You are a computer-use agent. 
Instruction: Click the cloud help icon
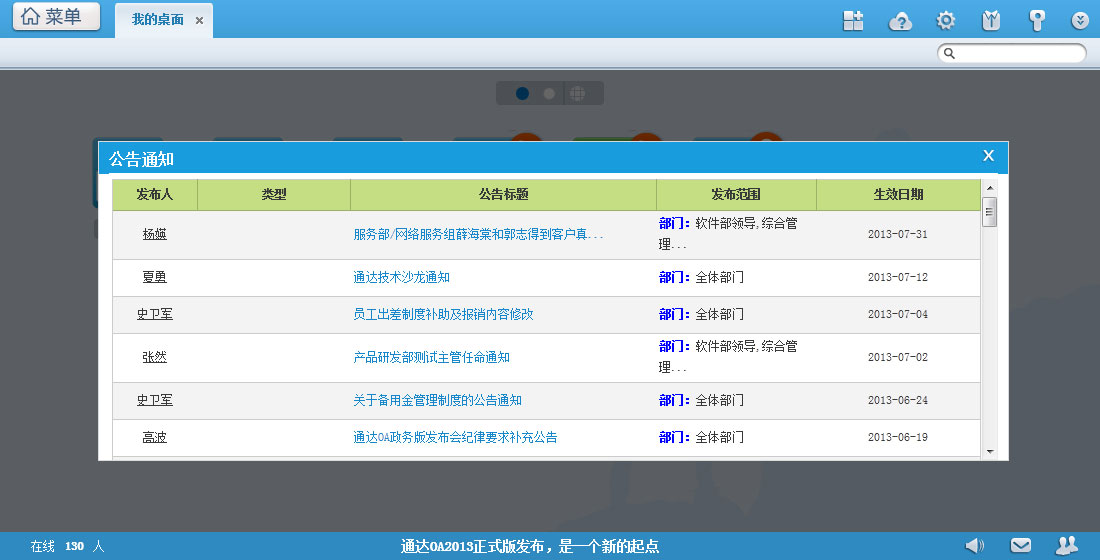tap(900, 21)
